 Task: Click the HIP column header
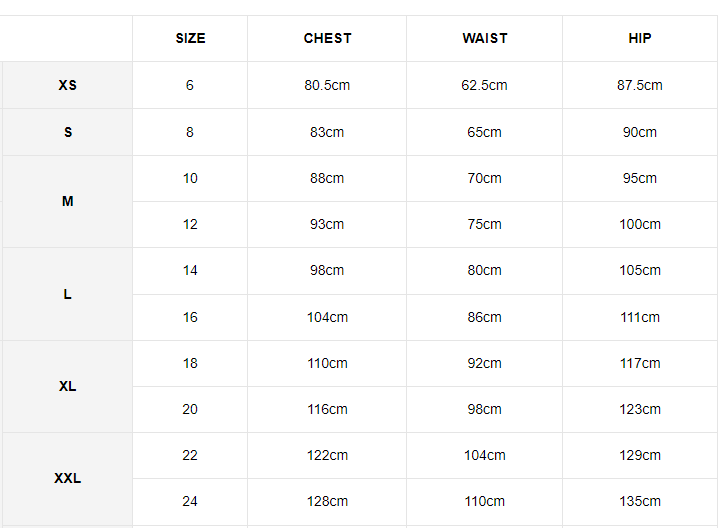[640, 38]
